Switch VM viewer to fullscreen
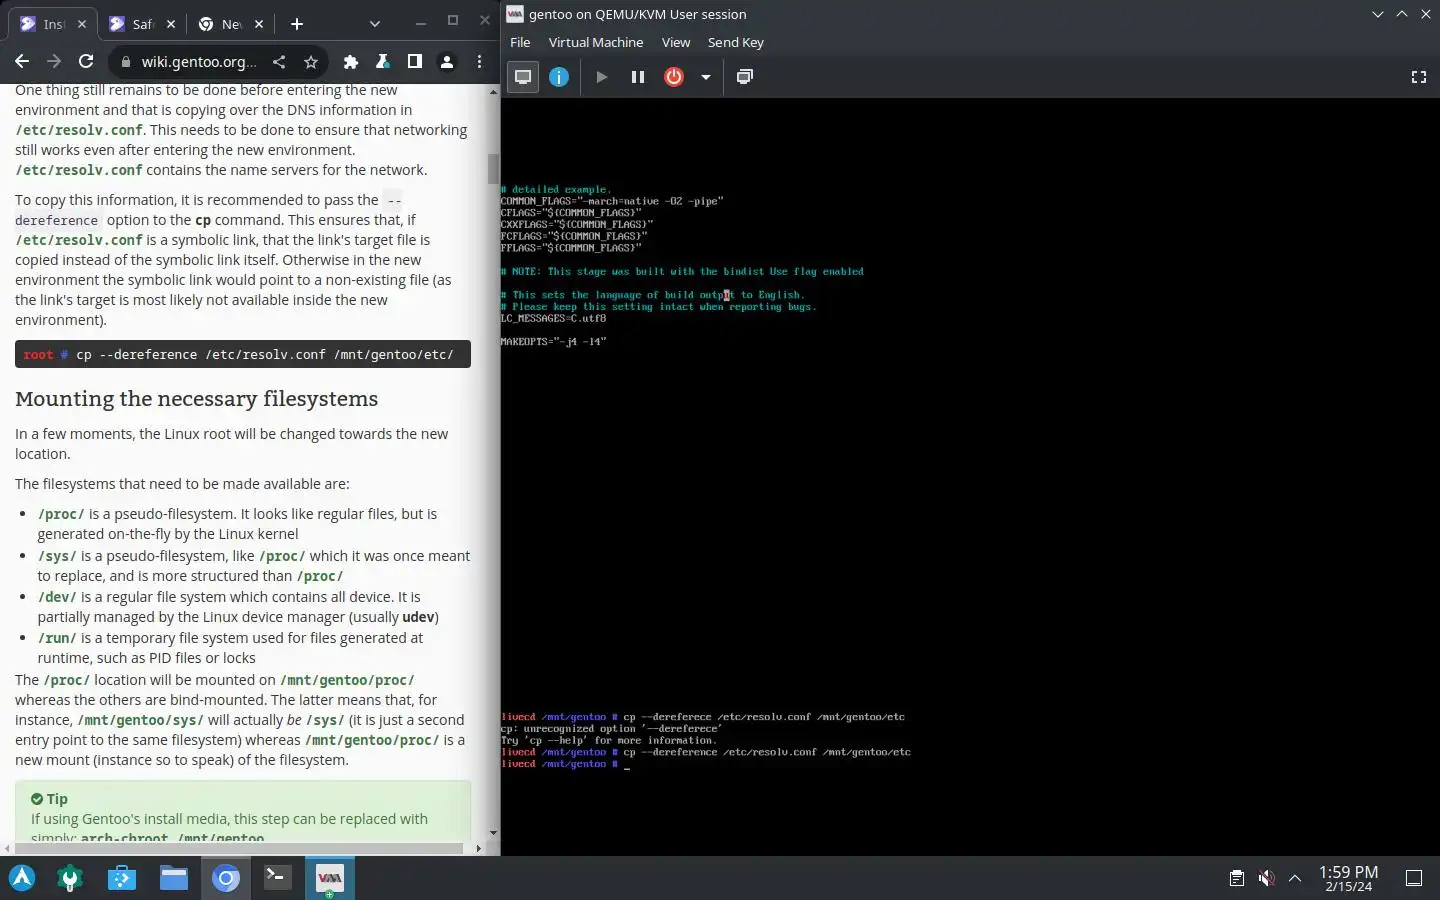This screenshot has width=1440, height=900. point(1418,77)
